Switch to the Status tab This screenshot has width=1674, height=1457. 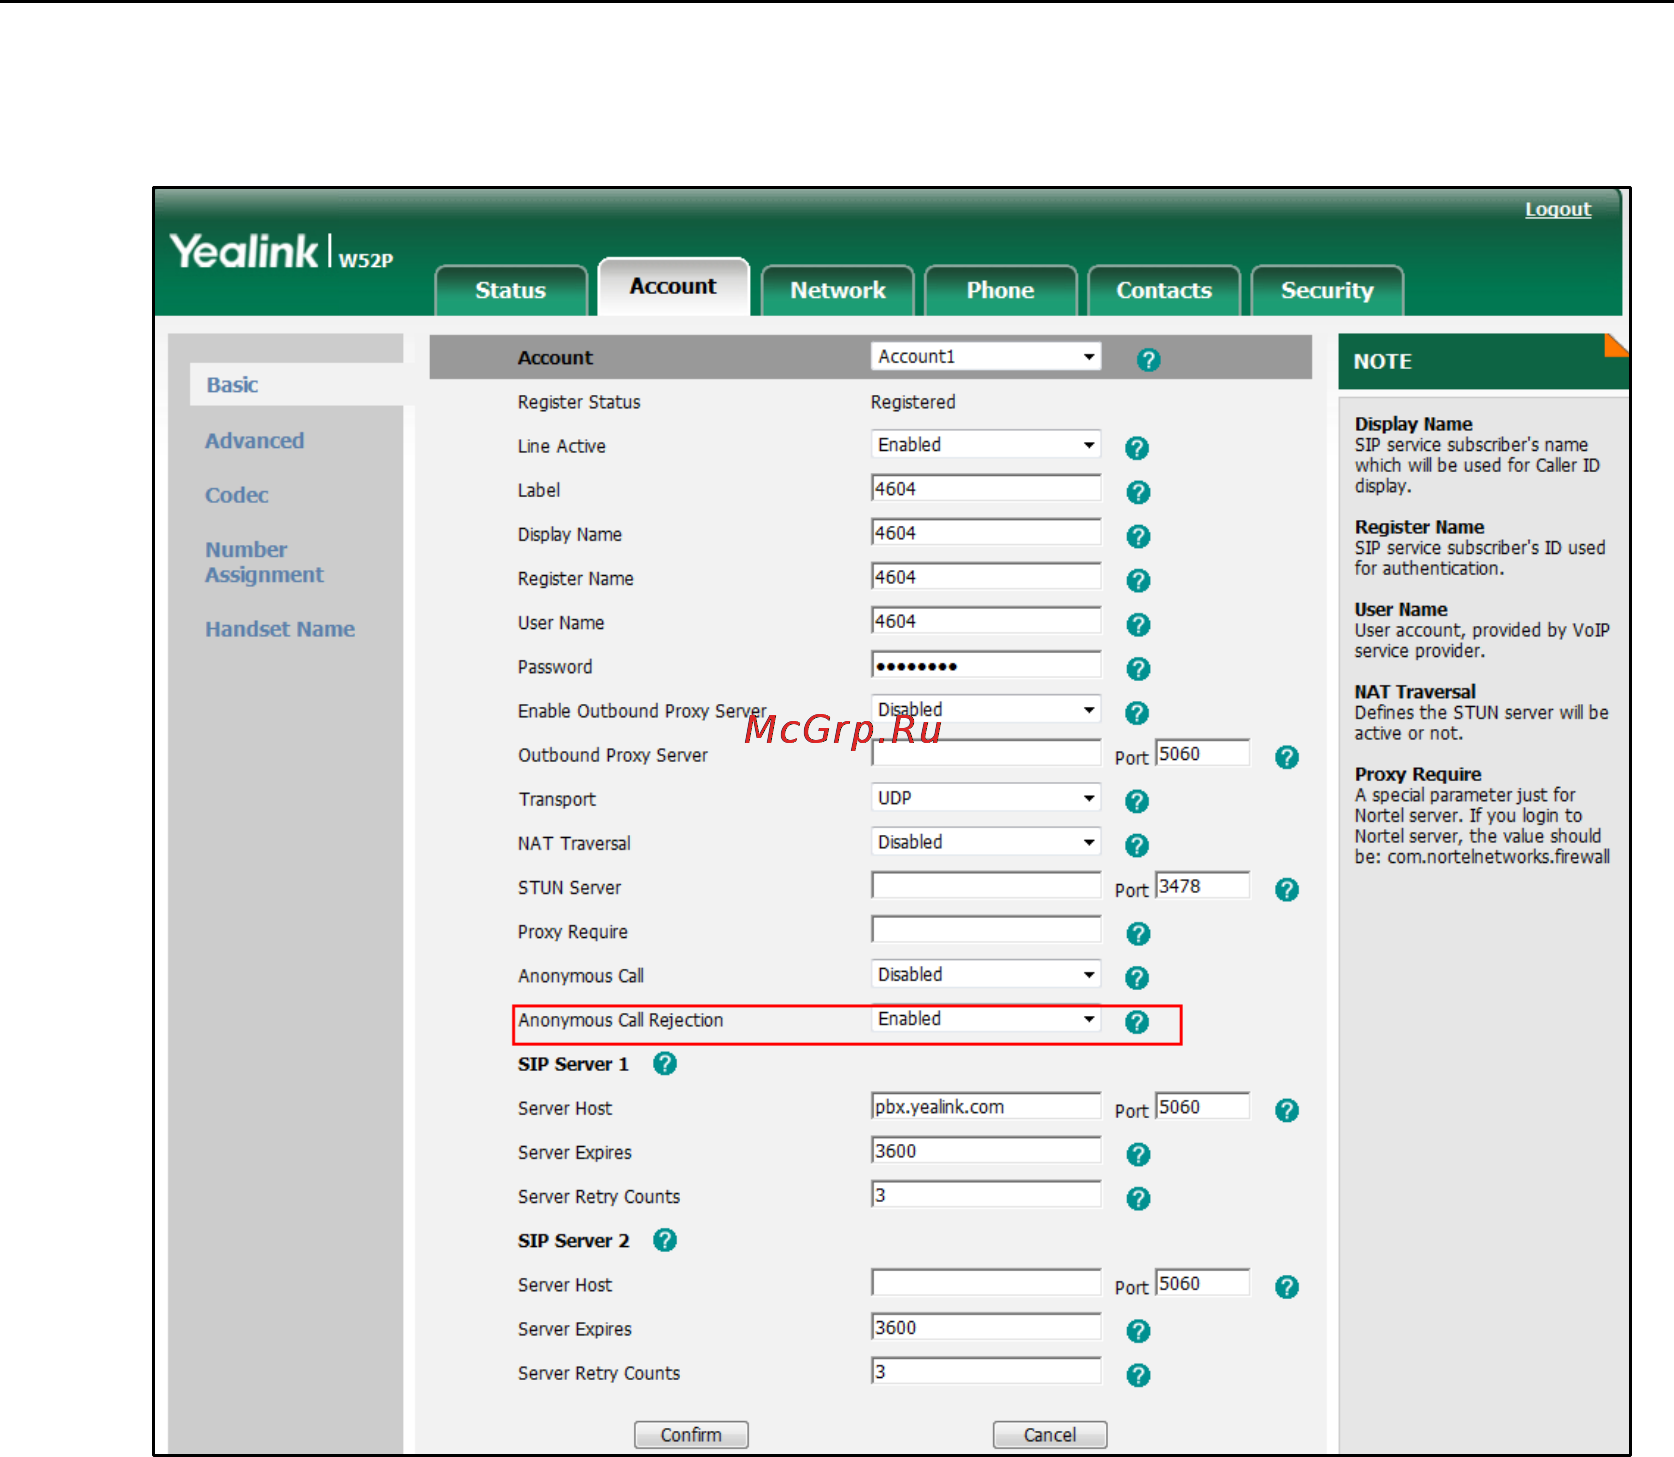click(511, 290)
